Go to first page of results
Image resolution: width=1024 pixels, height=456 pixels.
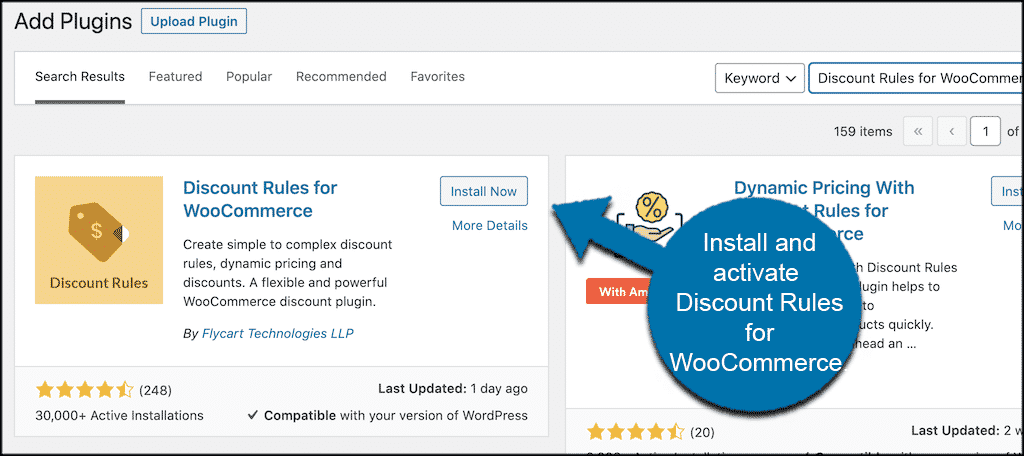coord(917,131)
